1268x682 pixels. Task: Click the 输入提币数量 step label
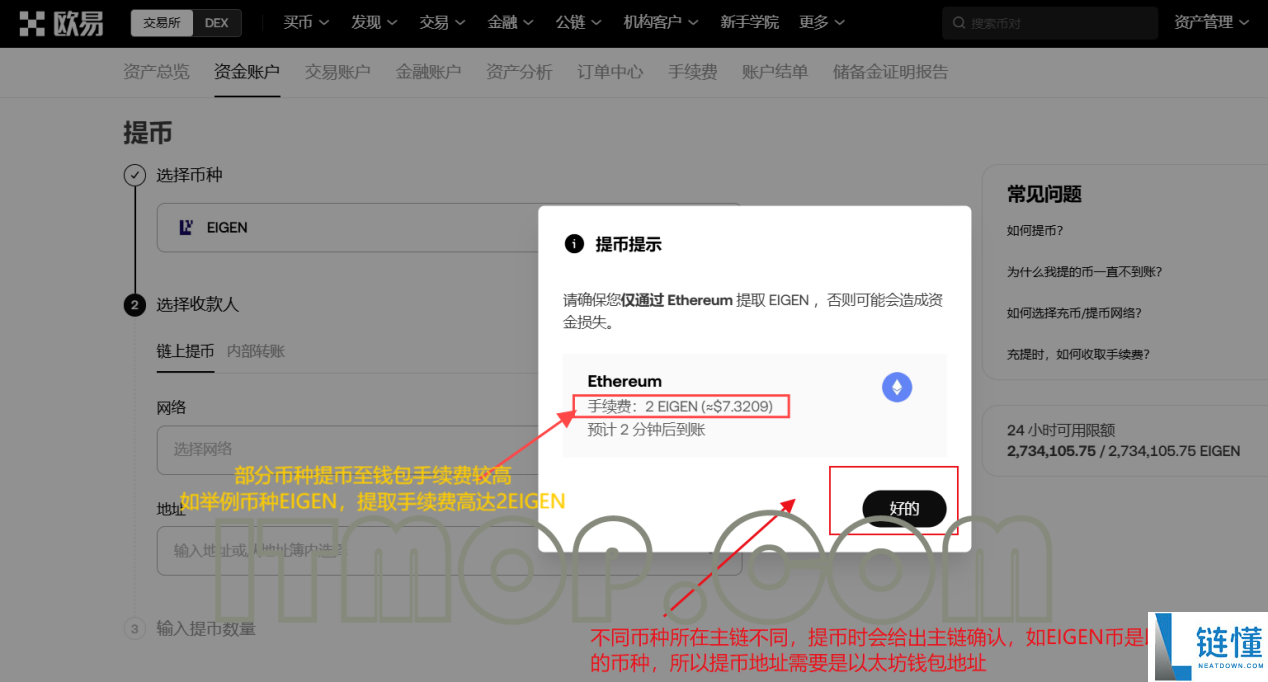pyautogui.click(x=206, y=629)
